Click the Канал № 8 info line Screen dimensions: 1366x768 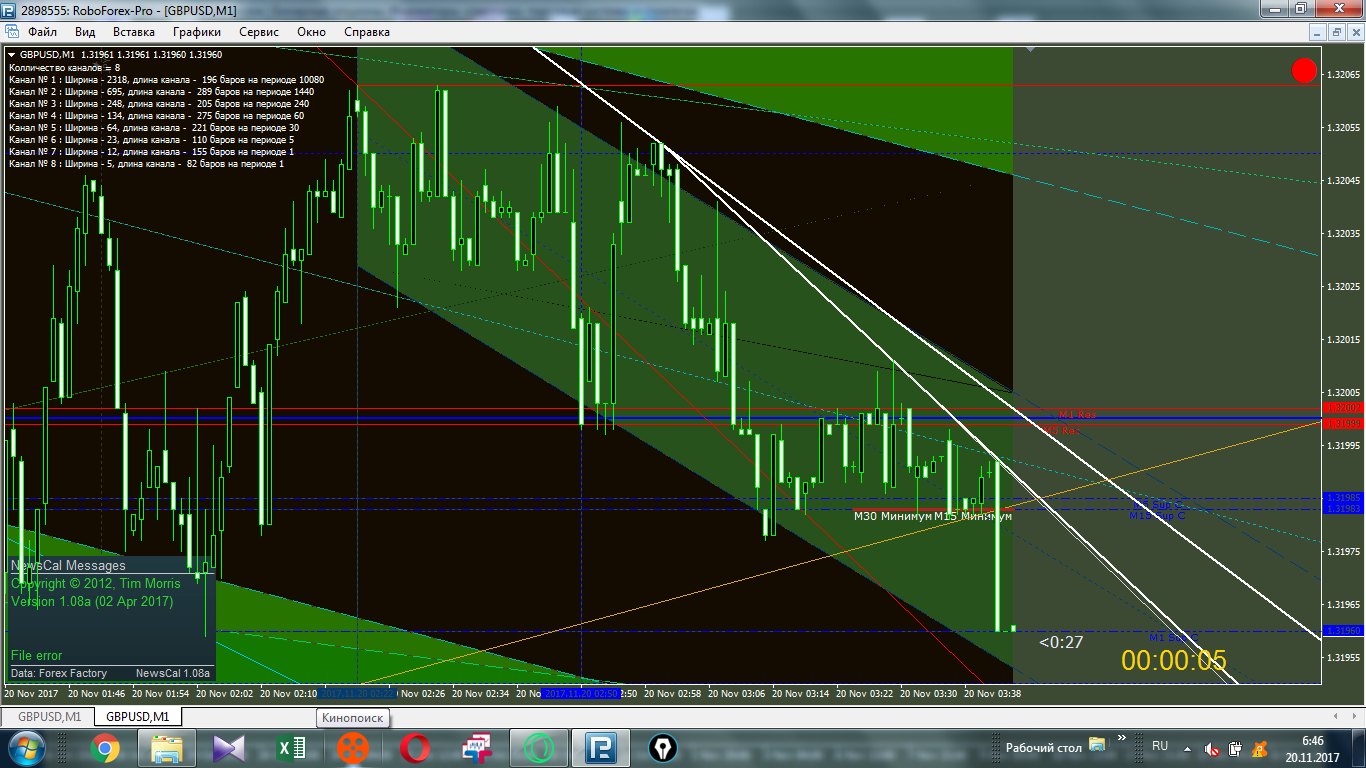pyautogui.click(x=147, y=163)
